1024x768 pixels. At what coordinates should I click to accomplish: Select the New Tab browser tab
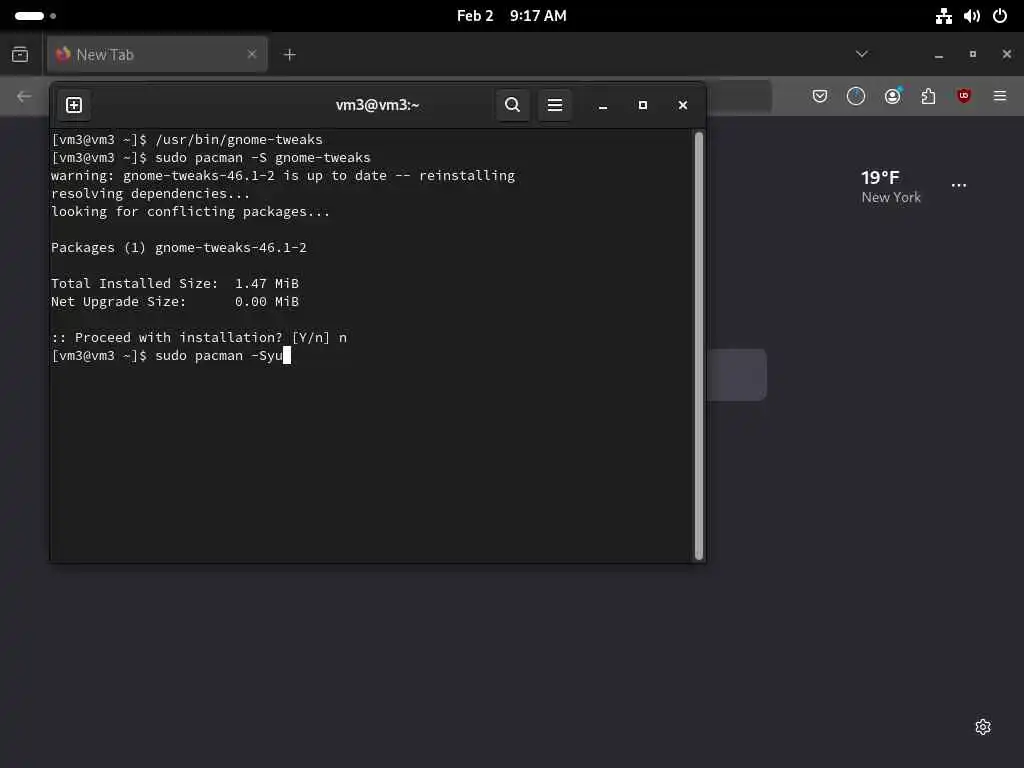157,54
